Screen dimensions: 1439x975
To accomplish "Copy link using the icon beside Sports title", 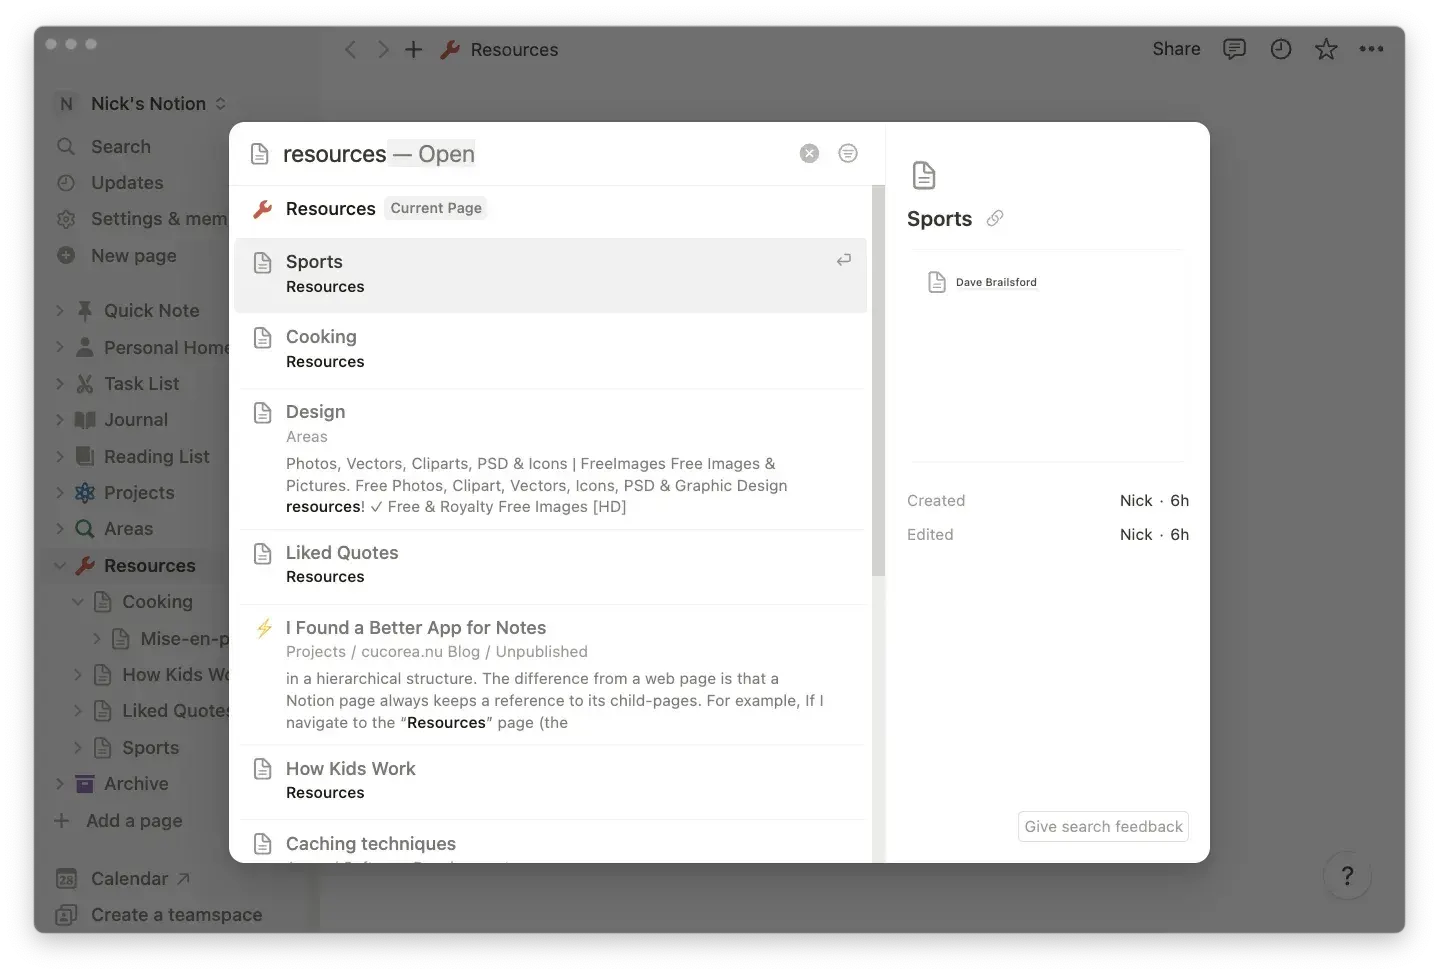I will (x=995, y=218).
